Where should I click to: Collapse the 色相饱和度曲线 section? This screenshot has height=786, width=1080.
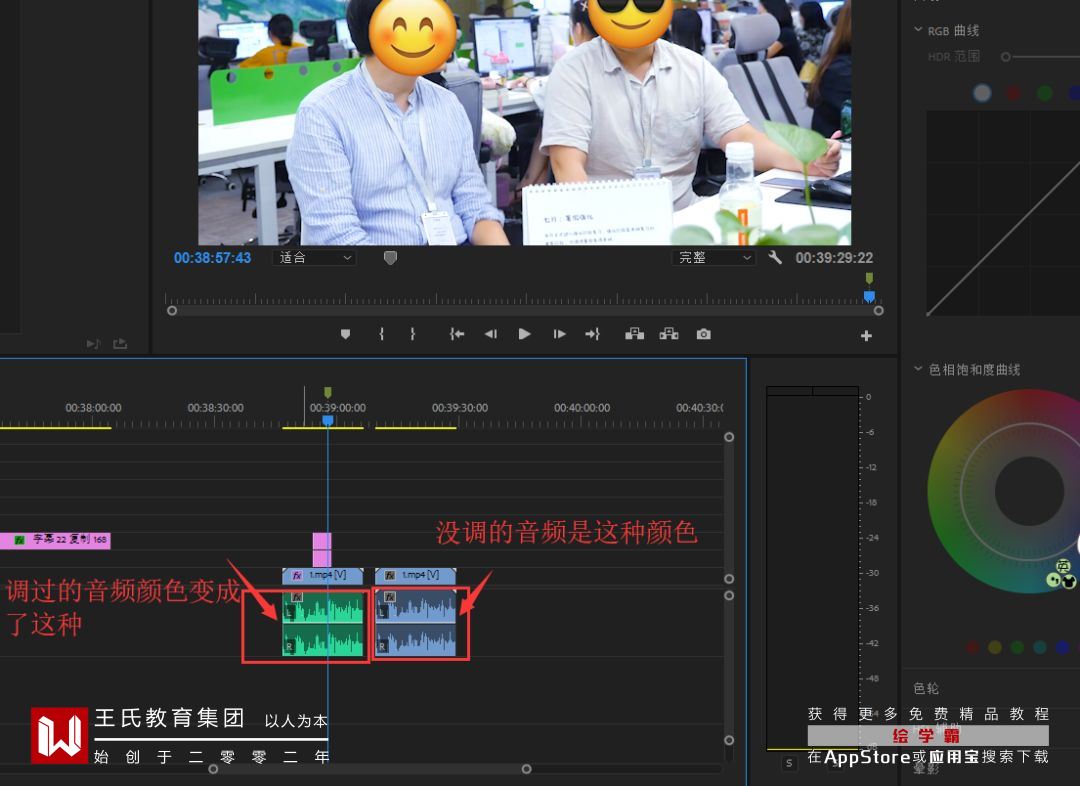pyautogui.click(x=917, y=369)
